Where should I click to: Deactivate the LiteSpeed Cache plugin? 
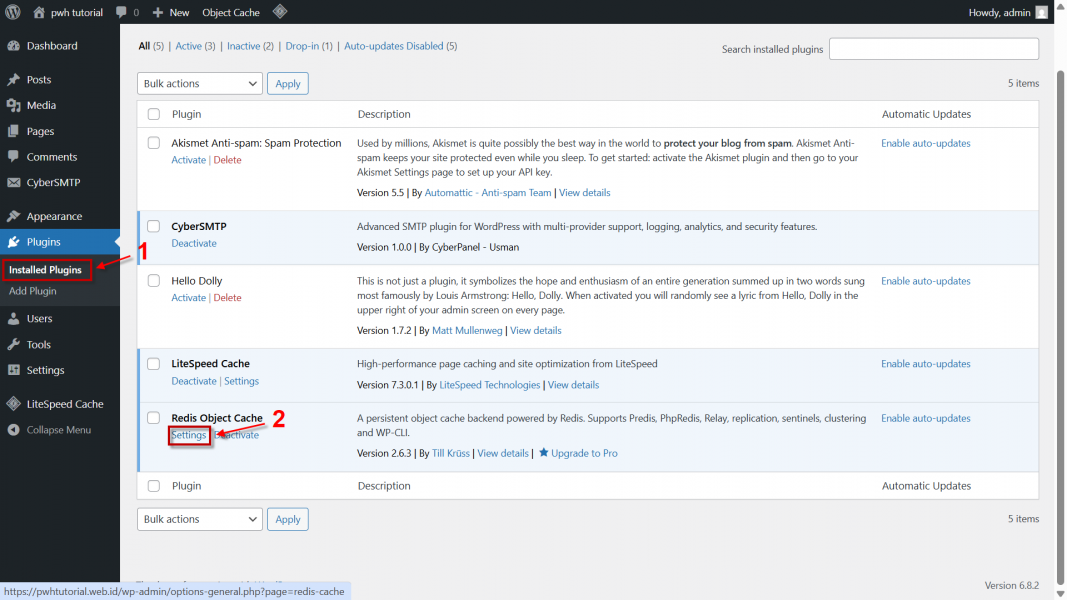(194, 381)
